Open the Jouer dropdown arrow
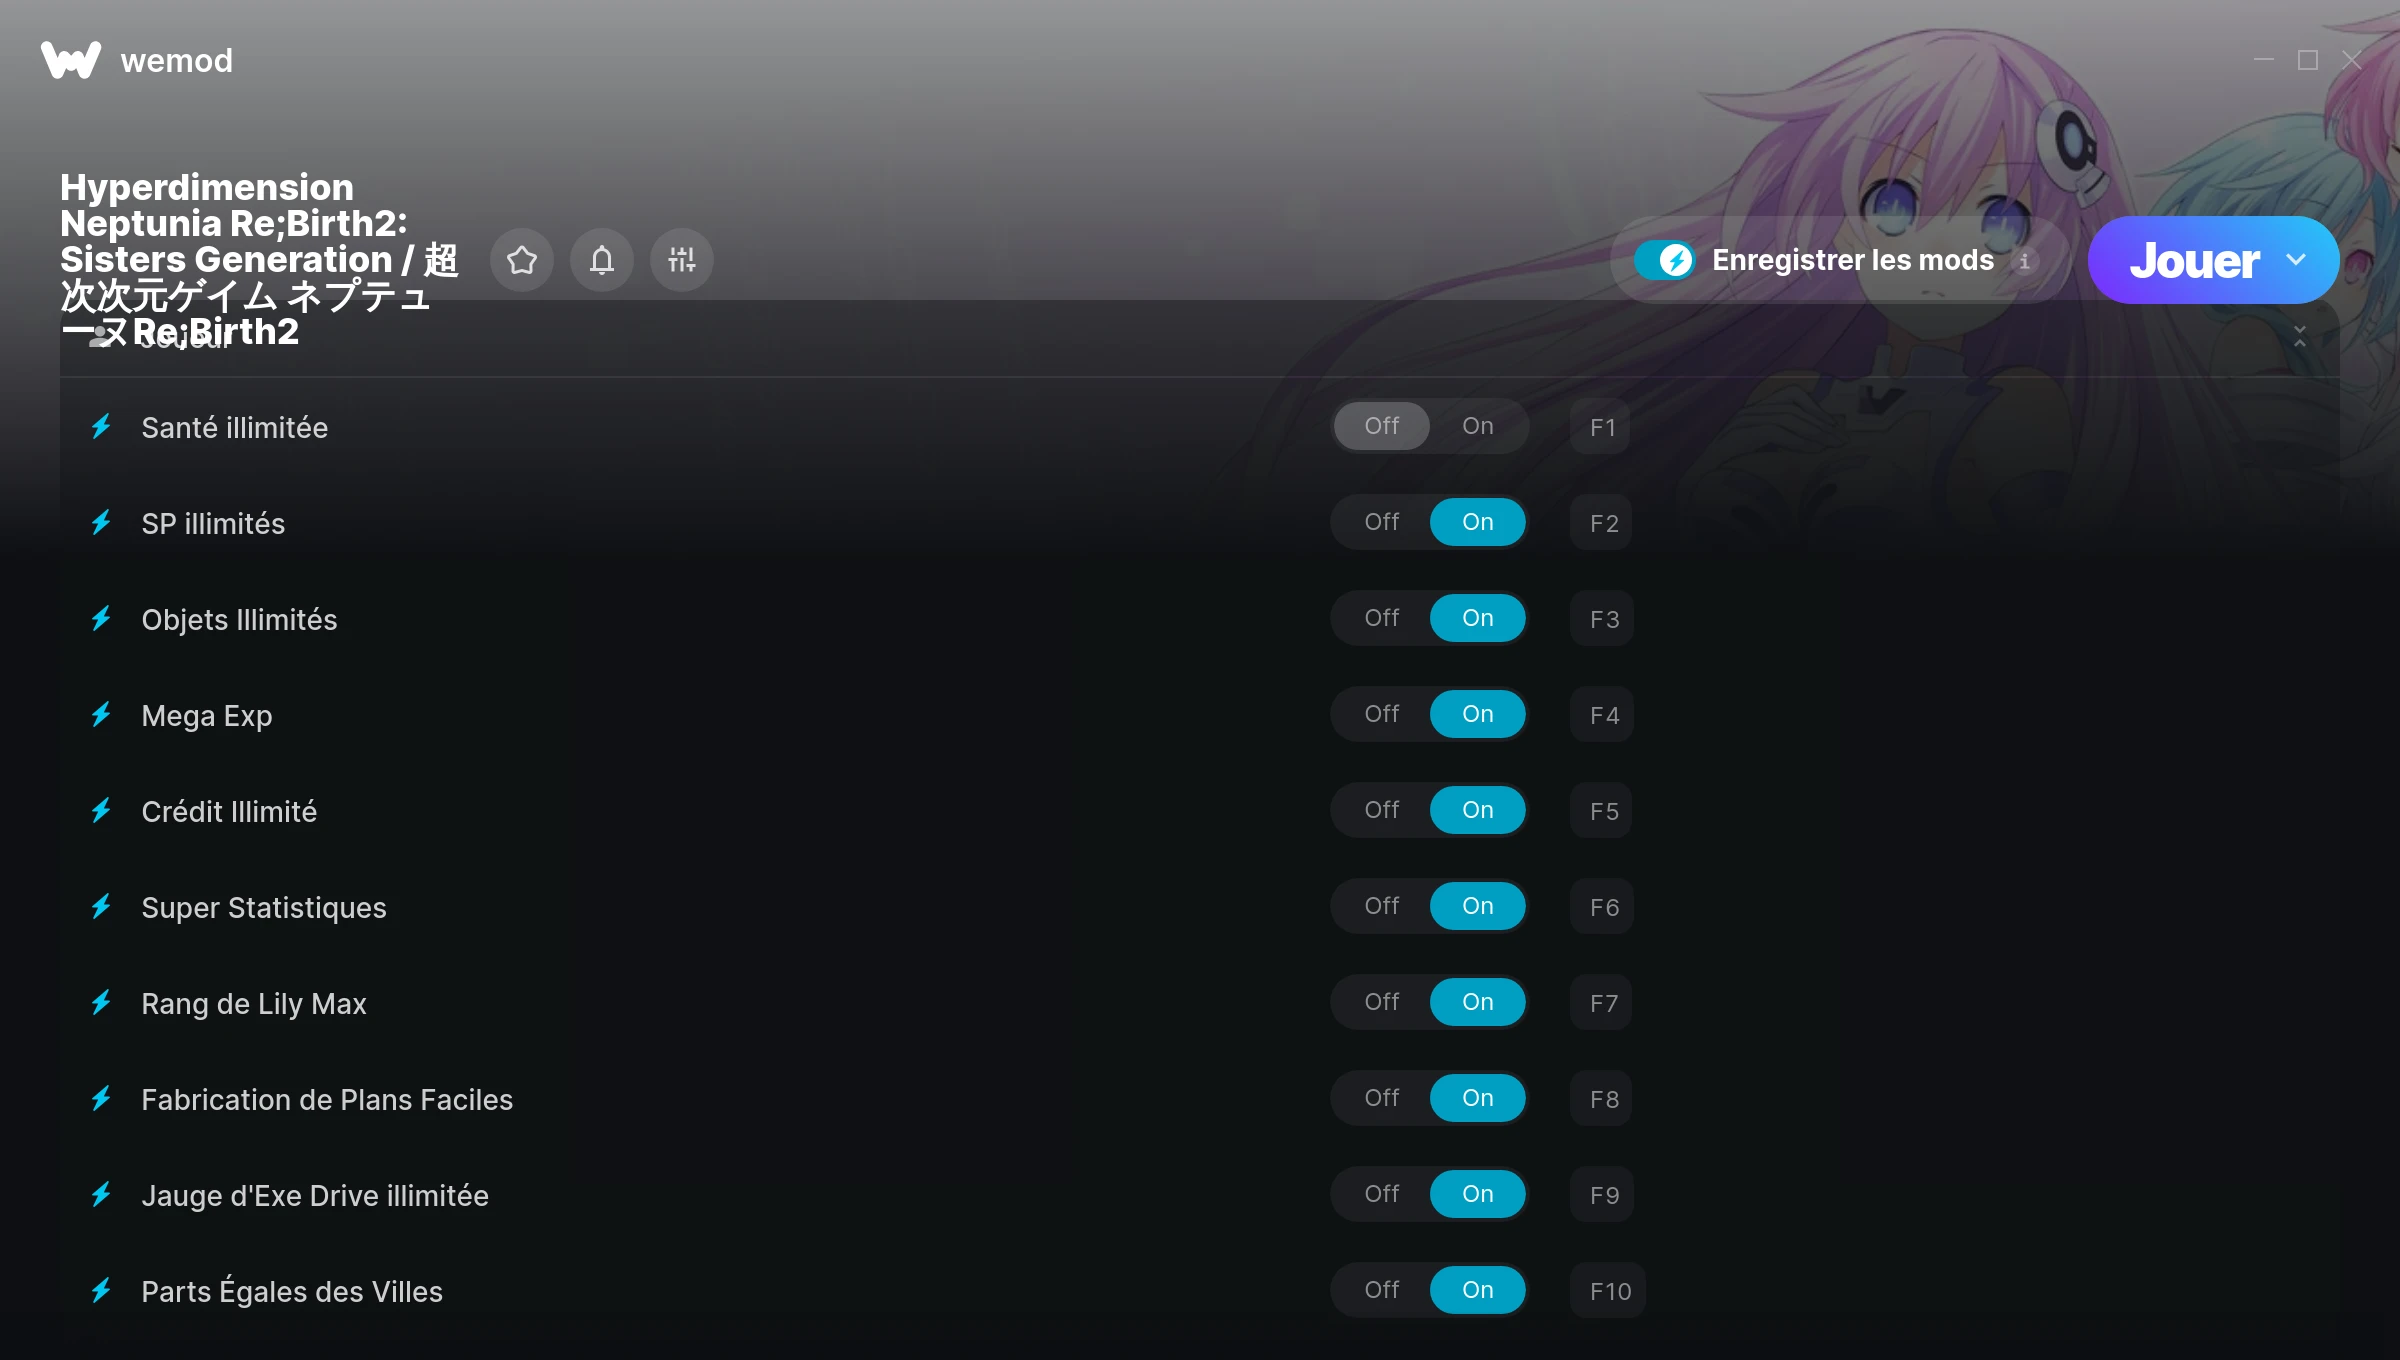Image resolution: width=2400 pixels, height=1360 pixels. pyautogui.click(x=2296, y=260)
